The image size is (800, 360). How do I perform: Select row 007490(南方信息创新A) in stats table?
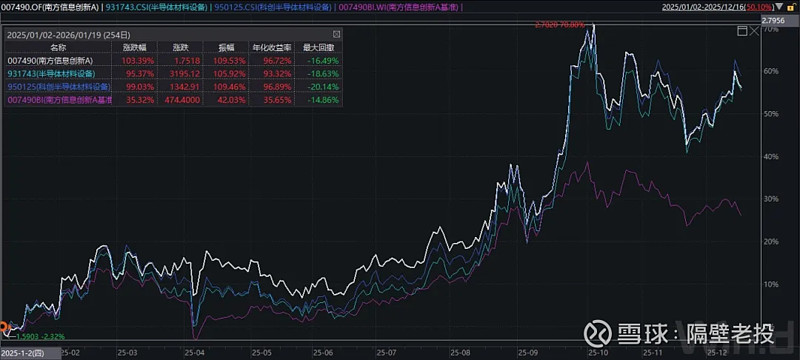[173, 61]
